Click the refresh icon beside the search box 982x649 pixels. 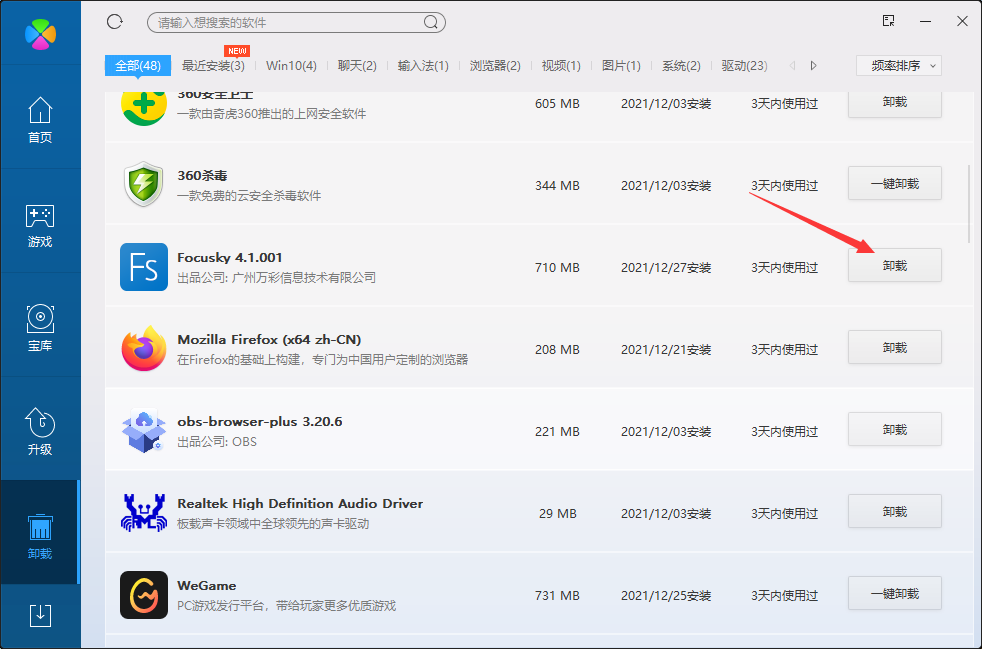[x=115, y=22]
